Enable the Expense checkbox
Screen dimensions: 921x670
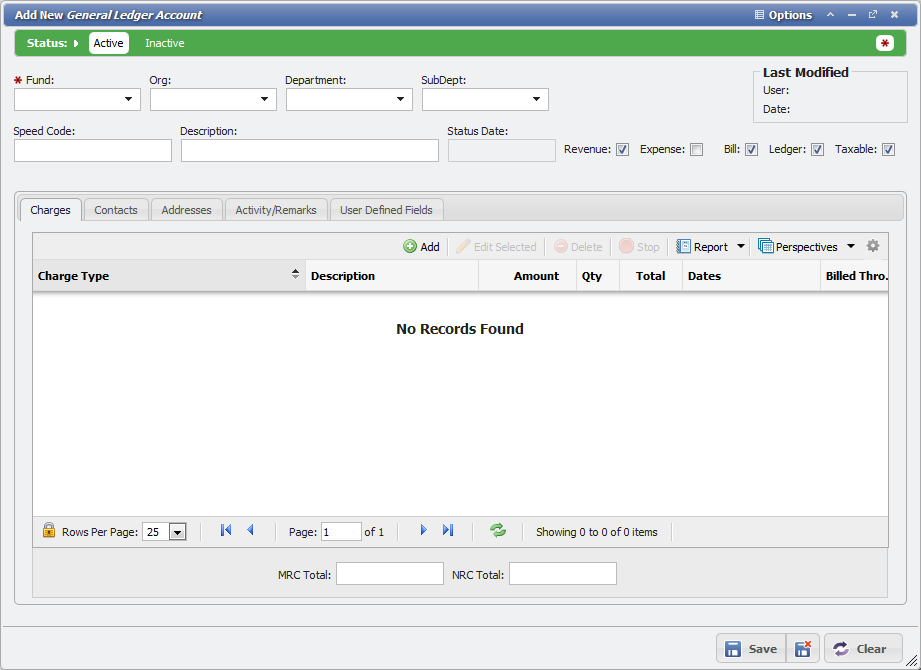point(695,148)
